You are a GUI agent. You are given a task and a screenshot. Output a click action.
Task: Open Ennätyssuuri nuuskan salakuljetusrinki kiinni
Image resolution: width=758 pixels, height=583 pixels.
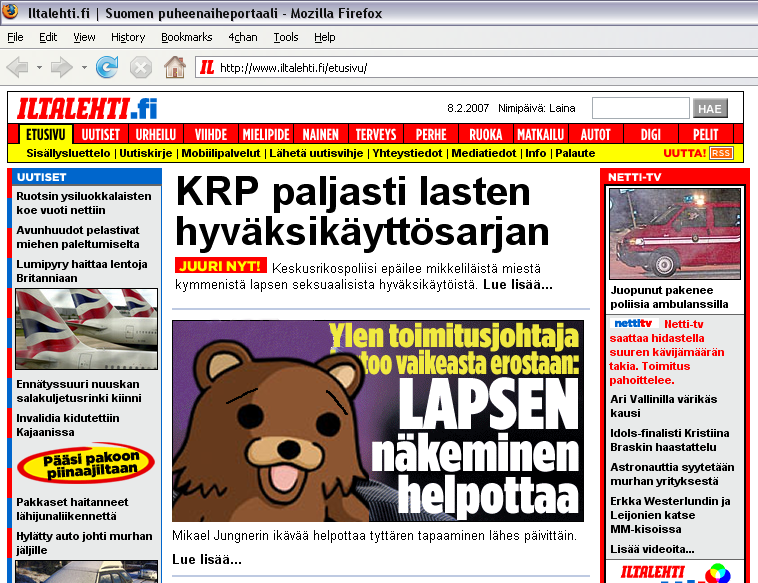(x=79, y=391)
